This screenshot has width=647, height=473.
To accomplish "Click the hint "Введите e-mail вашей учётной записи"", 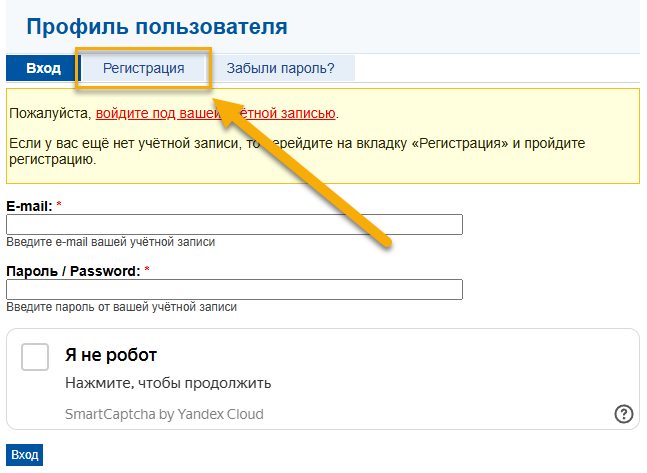I will pos(110,242).
